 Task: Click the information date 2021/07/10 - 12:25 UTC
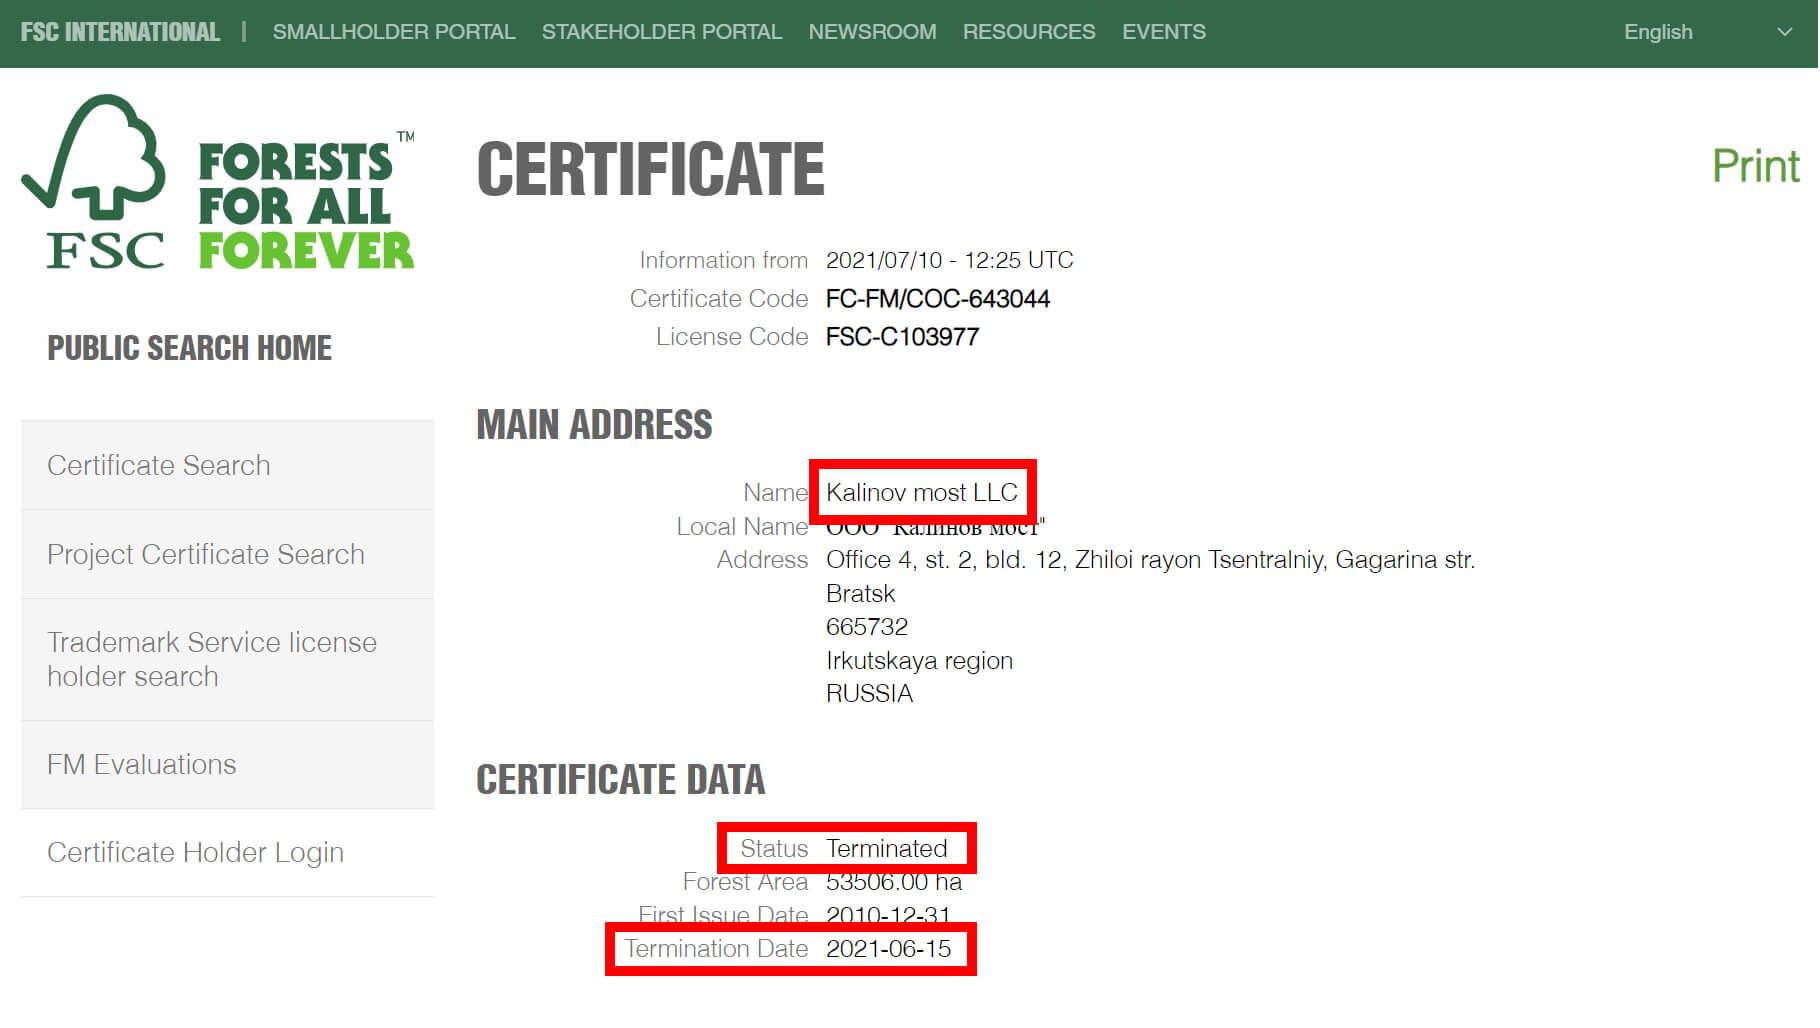949,260
